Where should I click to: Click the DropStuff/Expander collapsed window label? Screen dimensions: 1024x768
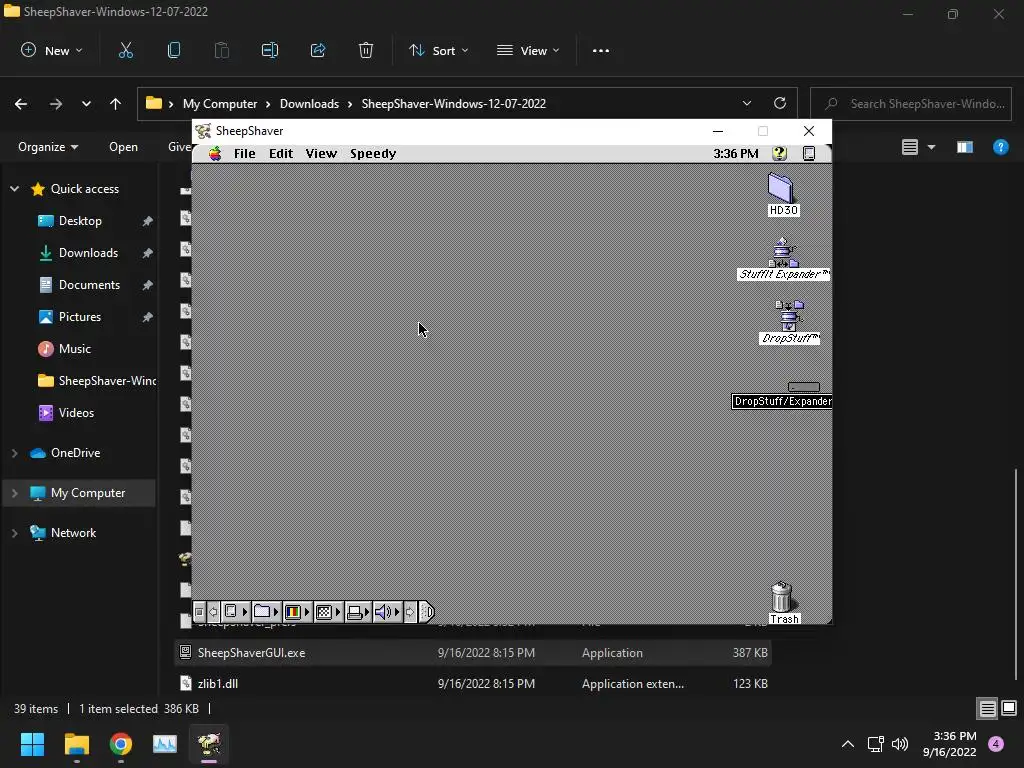782,401
